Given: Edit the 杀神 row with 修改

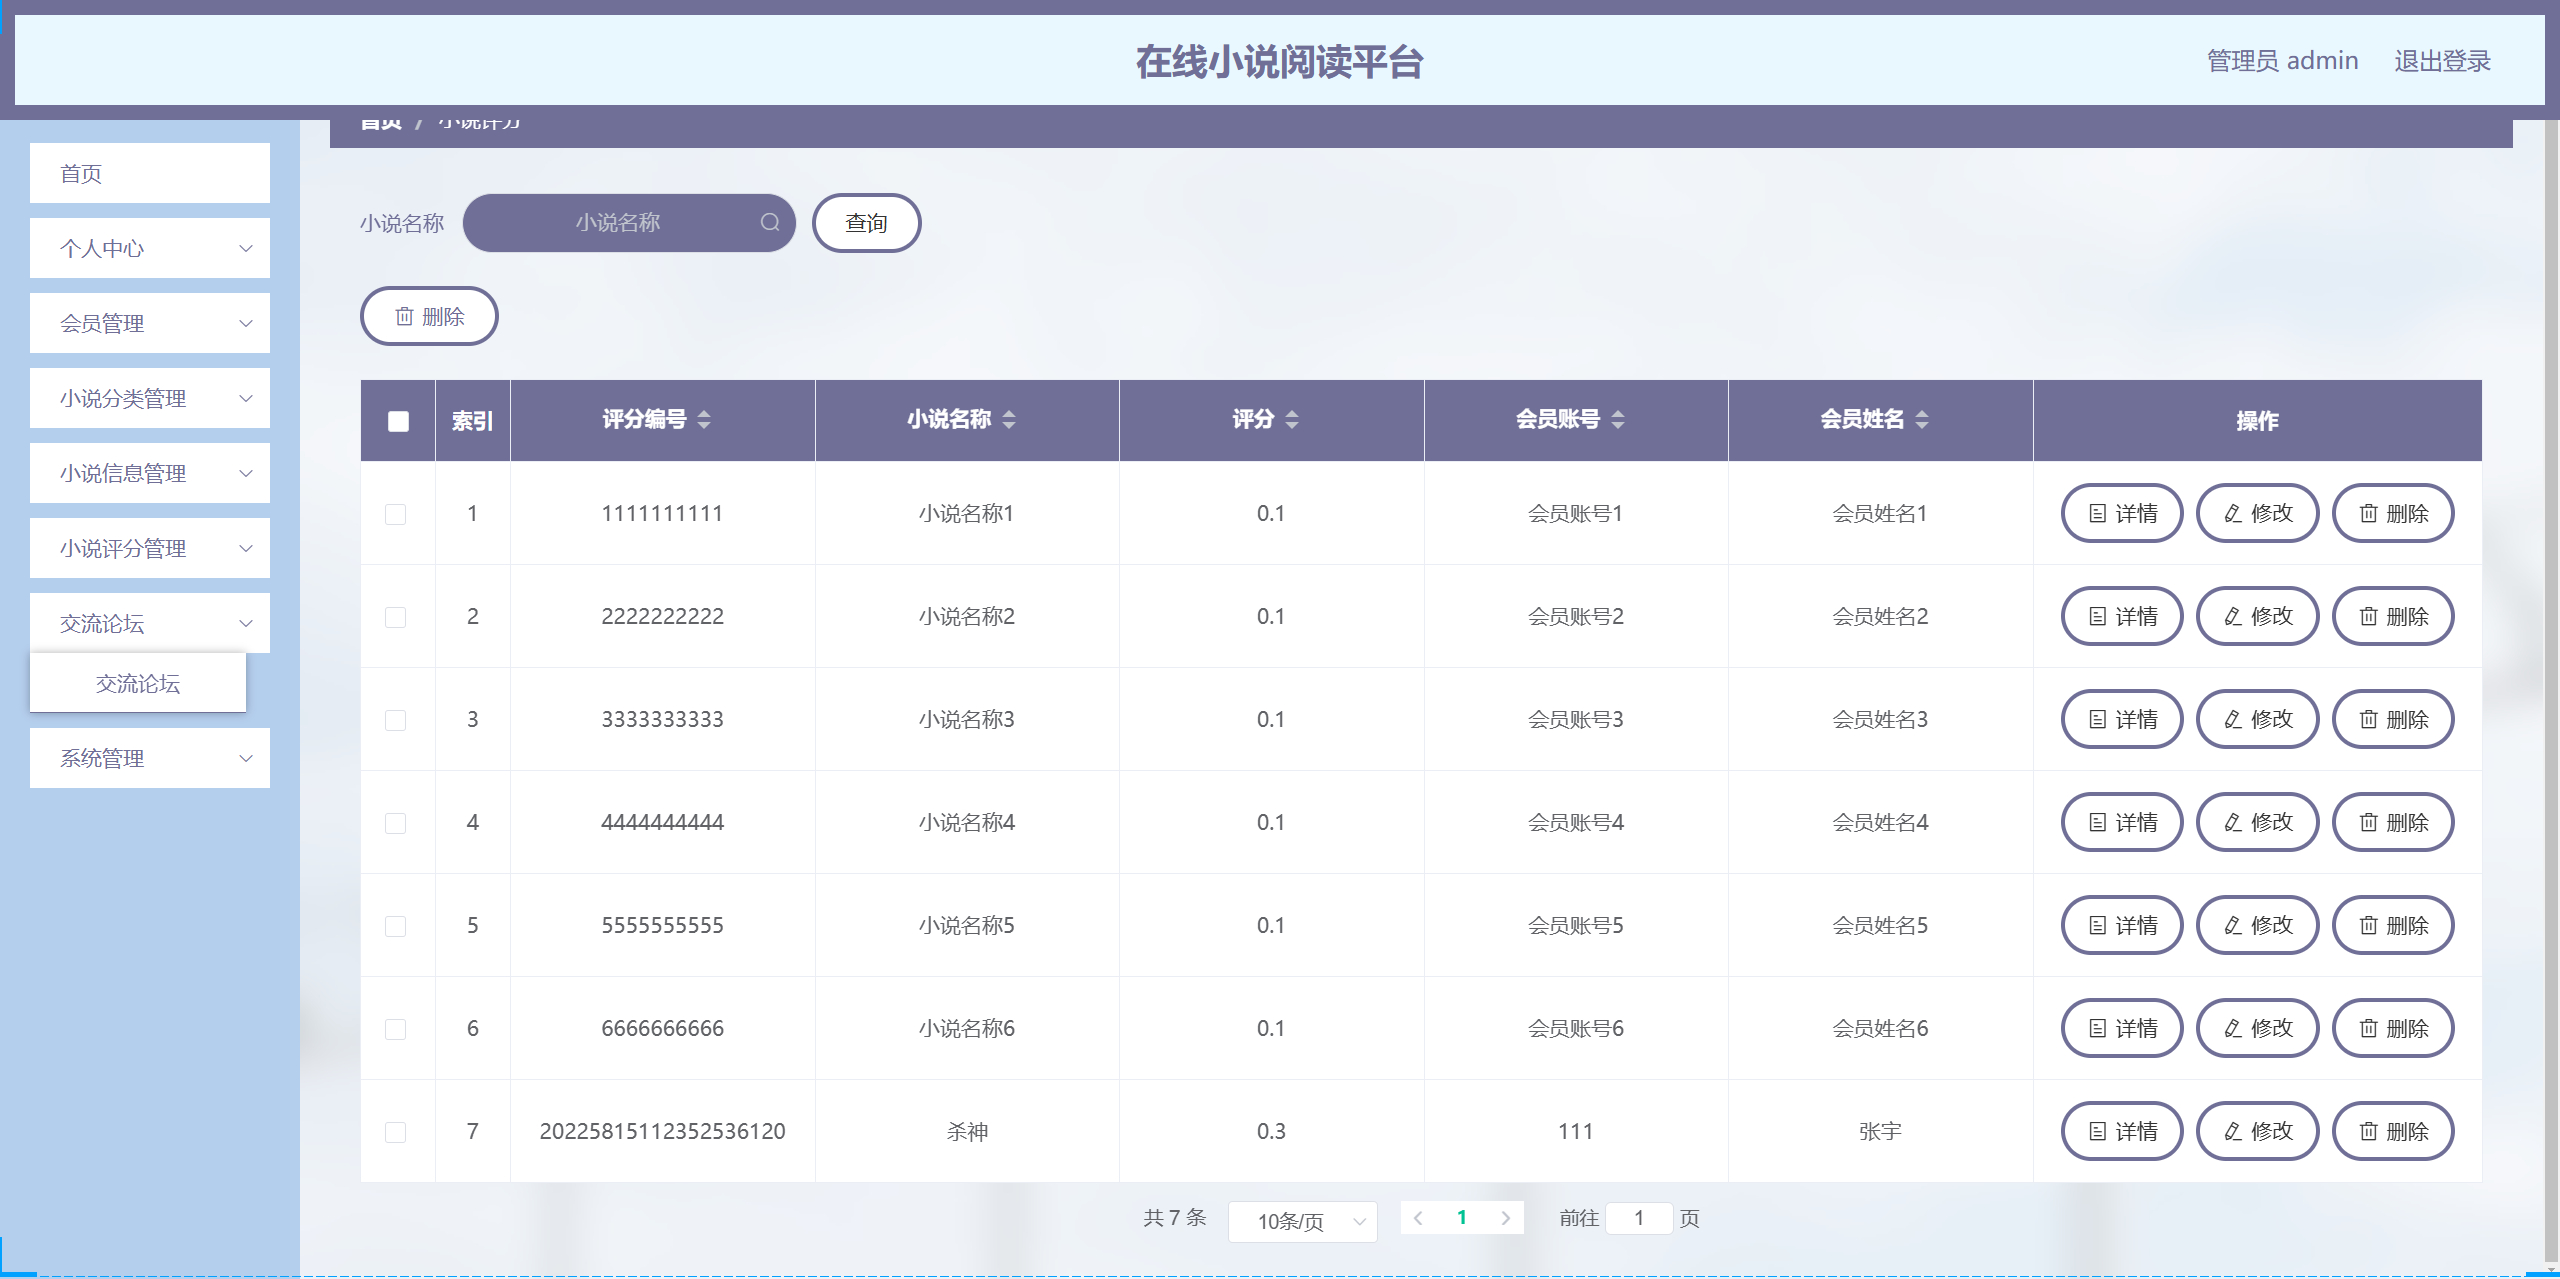Looking at the screenshot, I should tap(2258, 1131).
